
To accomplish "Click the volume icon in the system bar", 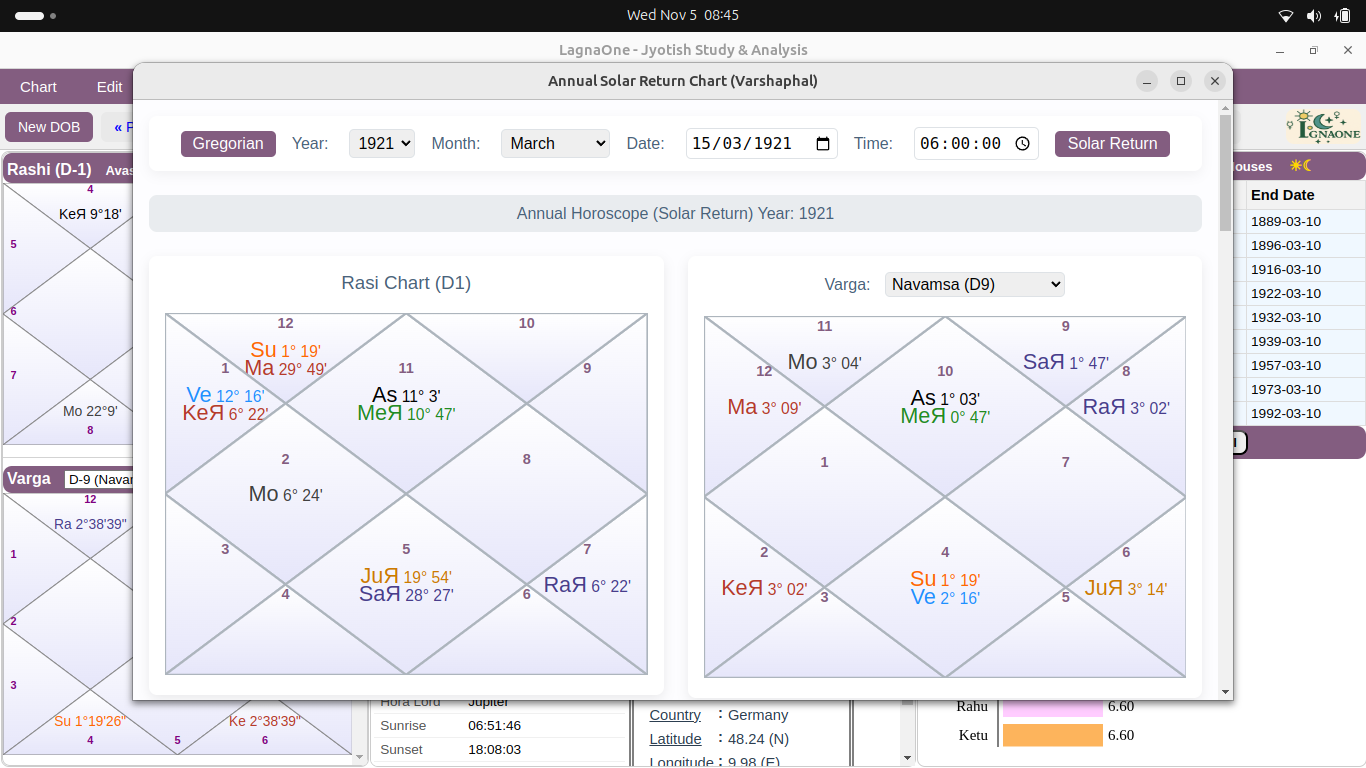I will [x=1312, y=15].
